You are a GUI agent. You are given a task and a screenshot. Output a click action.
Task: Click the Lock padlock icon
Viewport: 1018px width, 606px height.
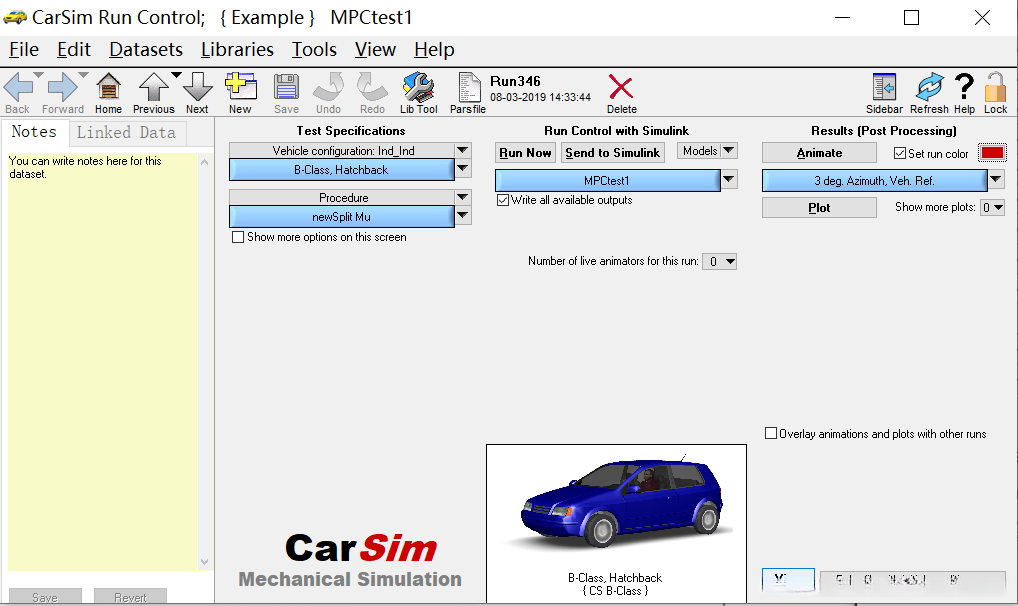(x=995, y=88)
